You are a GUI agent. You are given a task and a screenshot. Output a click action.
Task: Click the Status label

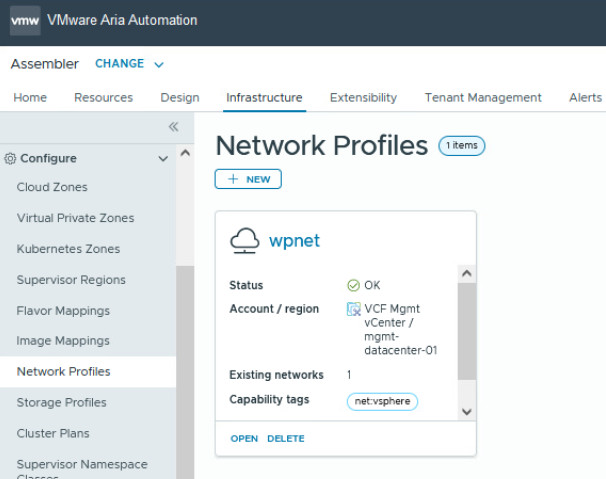click(x=246, y=285)
